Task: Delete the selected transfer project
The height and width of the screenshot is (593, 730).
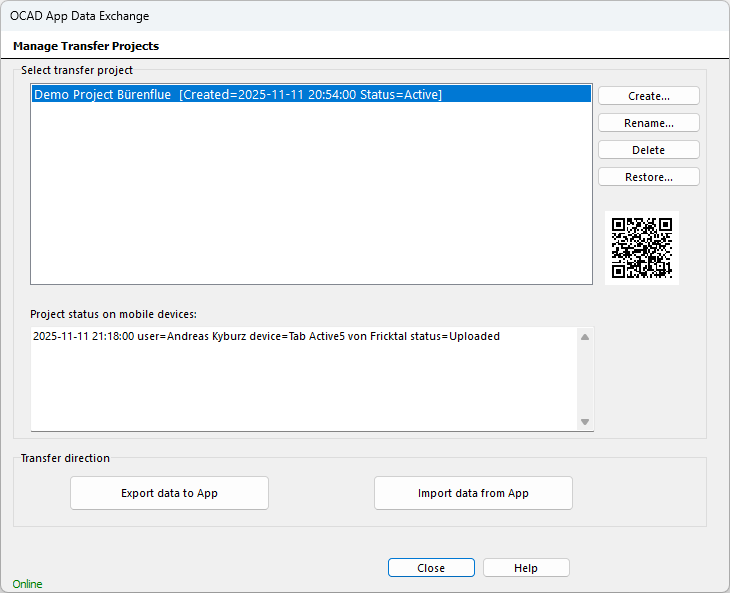Action: (x=649, y=150)
